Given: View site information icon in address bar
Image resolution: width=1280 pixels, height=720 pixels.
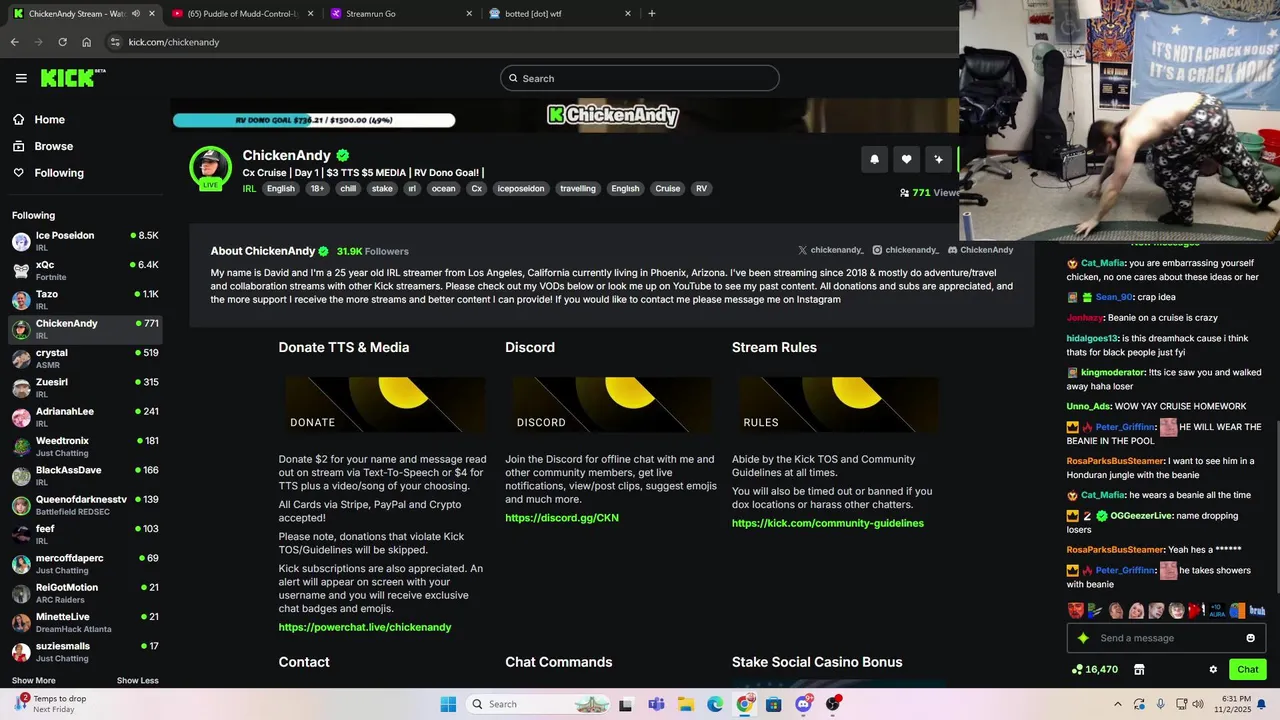Looking at the screenshot, I should (x=115, y=42).
